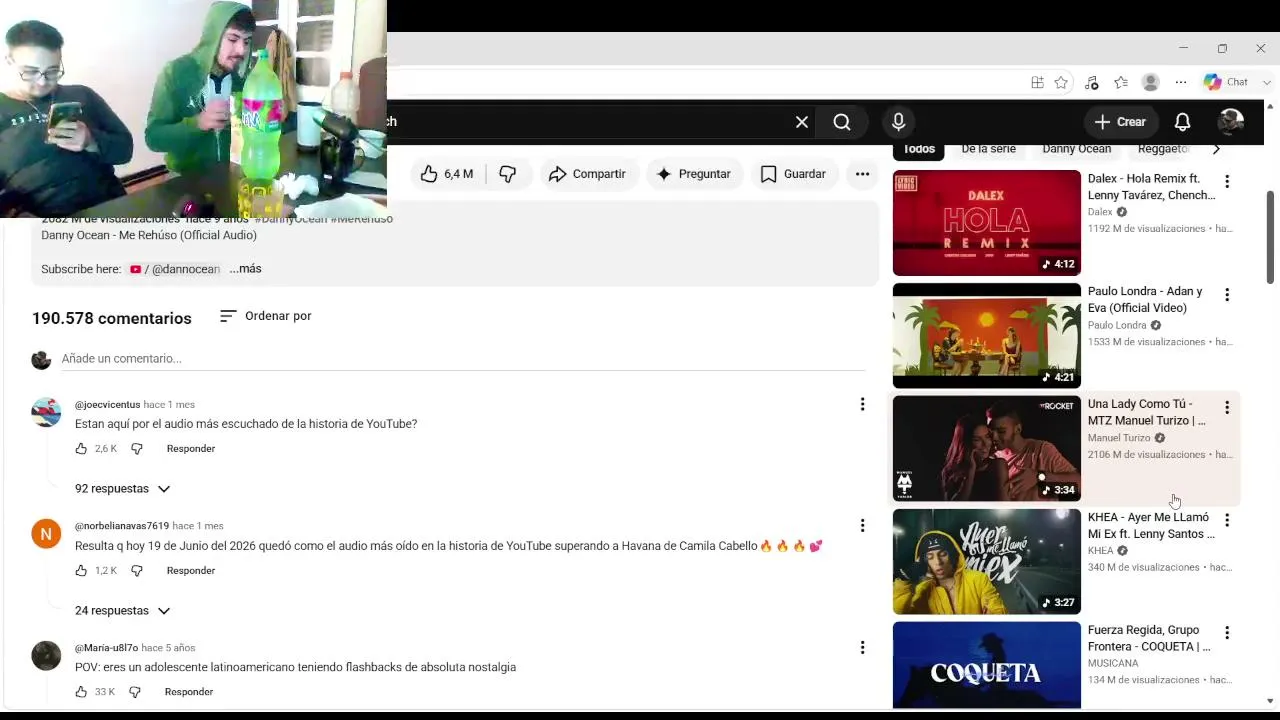1280x720 pixels.
Task: Click the scrollbar down arrow
Action: coord(1271,701)
